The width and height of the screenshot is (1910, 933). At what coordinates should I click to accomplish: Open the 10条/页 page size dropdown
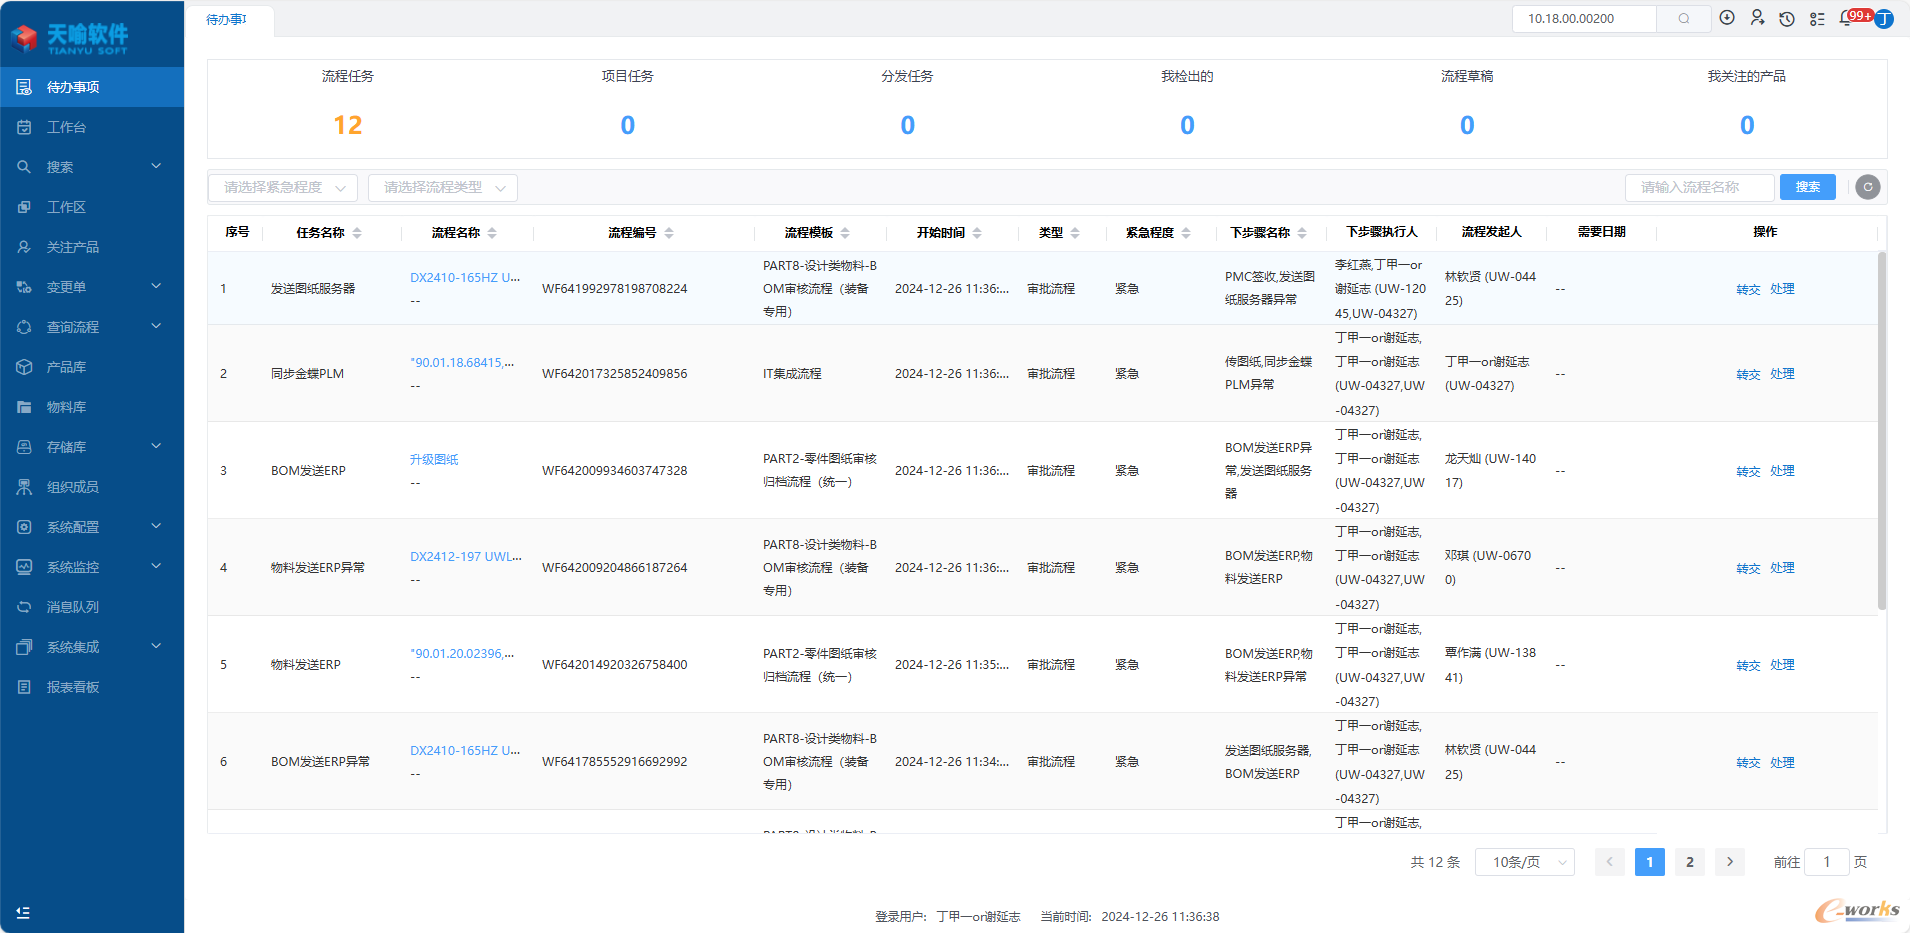point(1525,862)
